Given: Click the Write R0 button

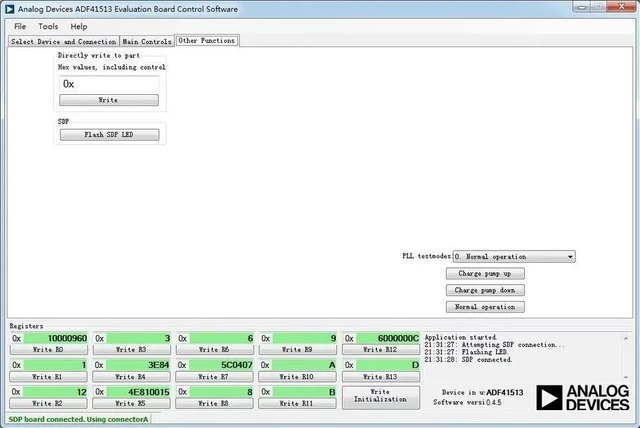Looking at the screenshot, I should tap(49, 350).
